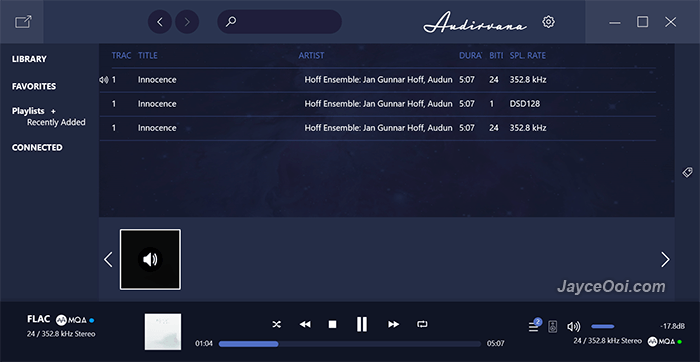Minimize the Audirvana window

pyautogui.click(x=615, y=22)
